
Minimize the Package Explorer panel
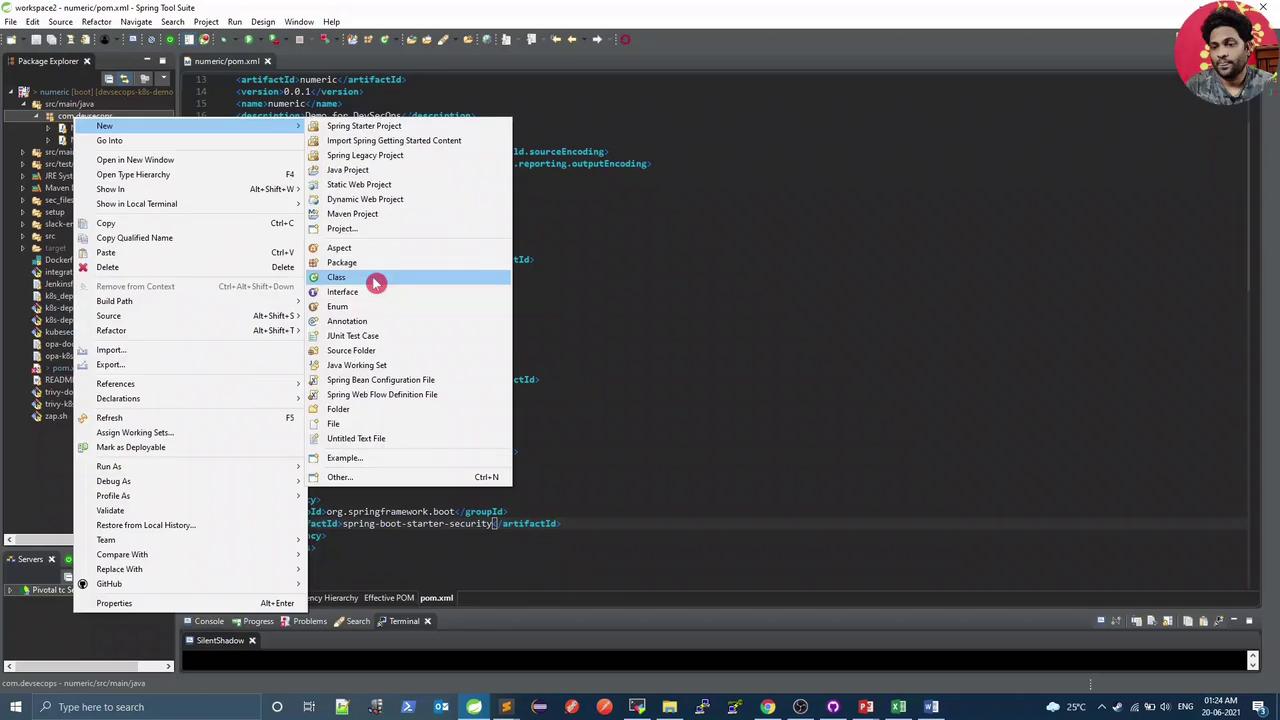click(x=147, y=61)
